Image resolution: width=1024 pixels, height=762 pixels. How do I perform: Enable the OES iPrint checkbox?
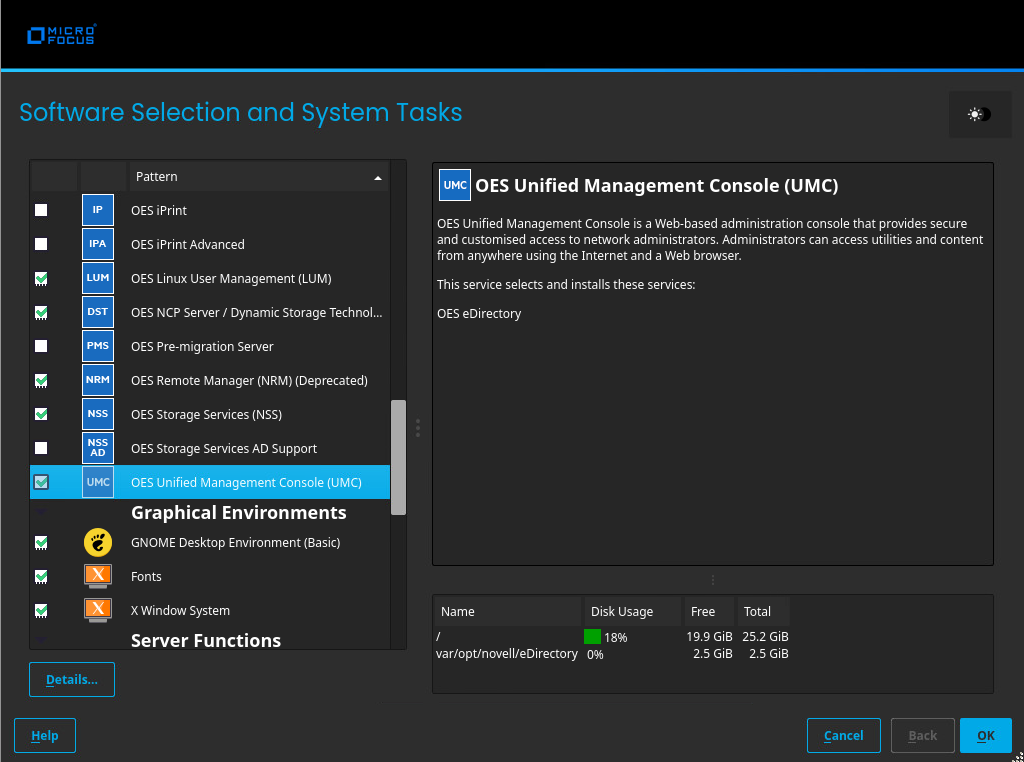tap(41, 210)
